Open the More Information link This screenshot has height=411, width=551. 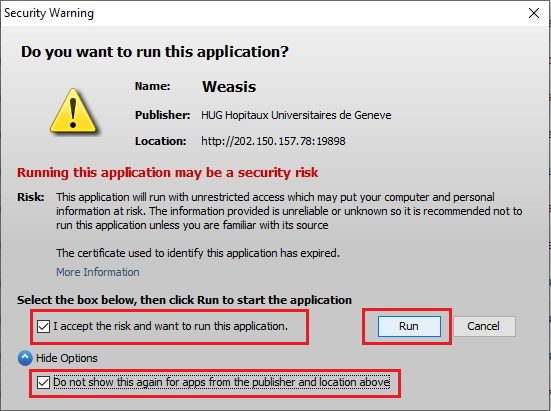(x=98, y=272)
